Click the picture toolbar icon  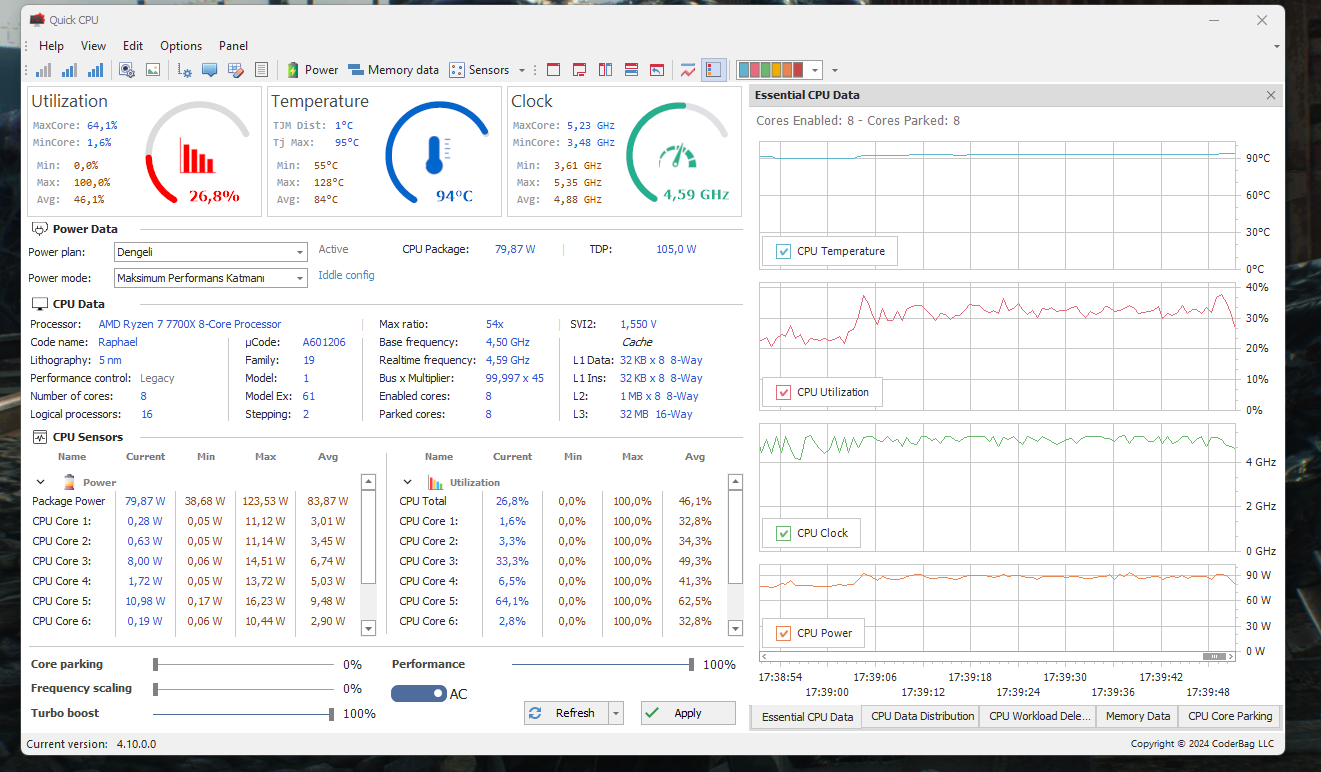pyautogui.click(x=153, y=70)
